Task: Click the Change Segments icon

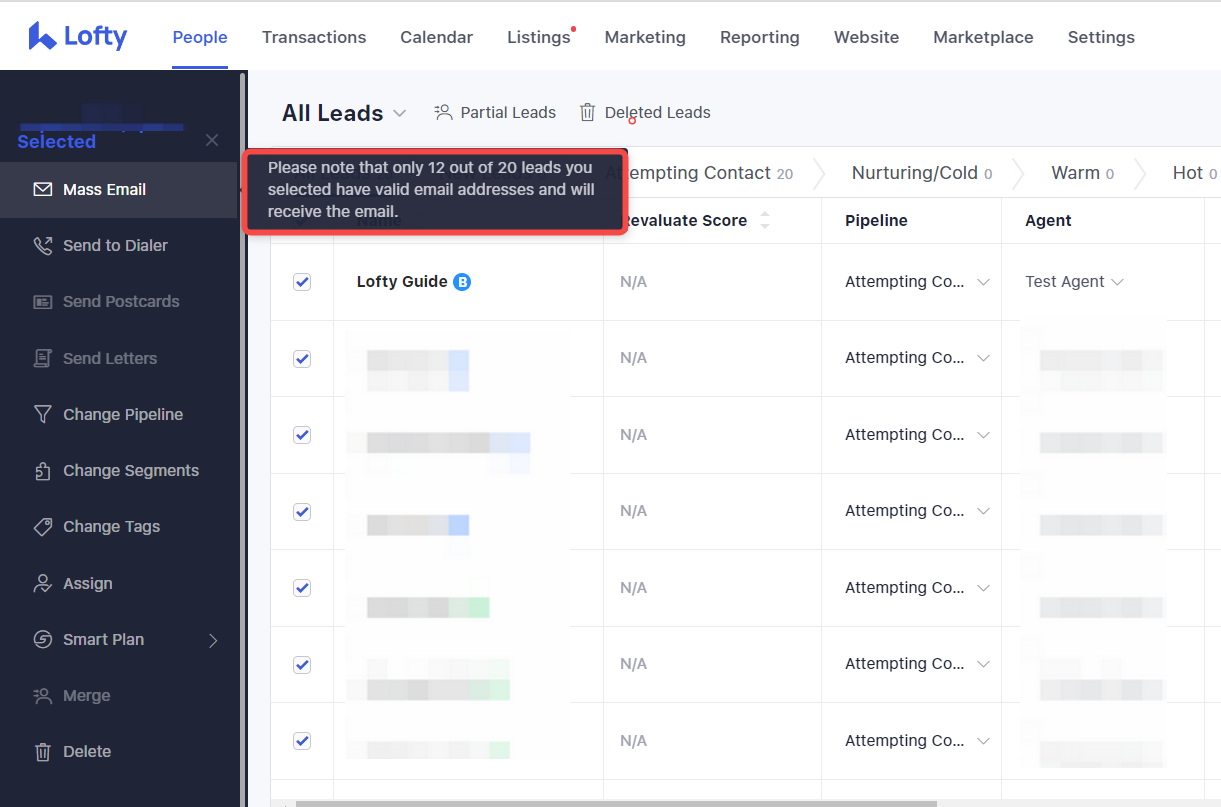Action: click(42, 470)
